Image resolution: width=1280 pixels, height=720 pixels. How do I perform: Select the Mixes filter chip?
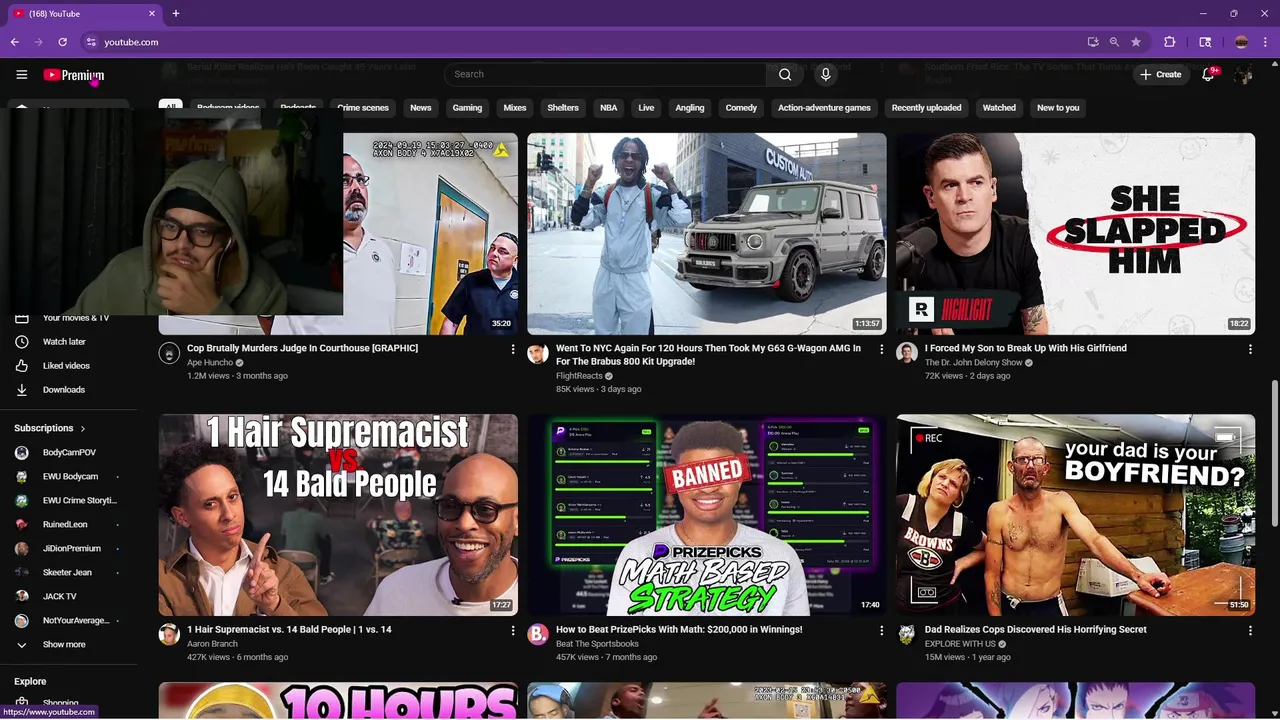click(x=515, y=108)
